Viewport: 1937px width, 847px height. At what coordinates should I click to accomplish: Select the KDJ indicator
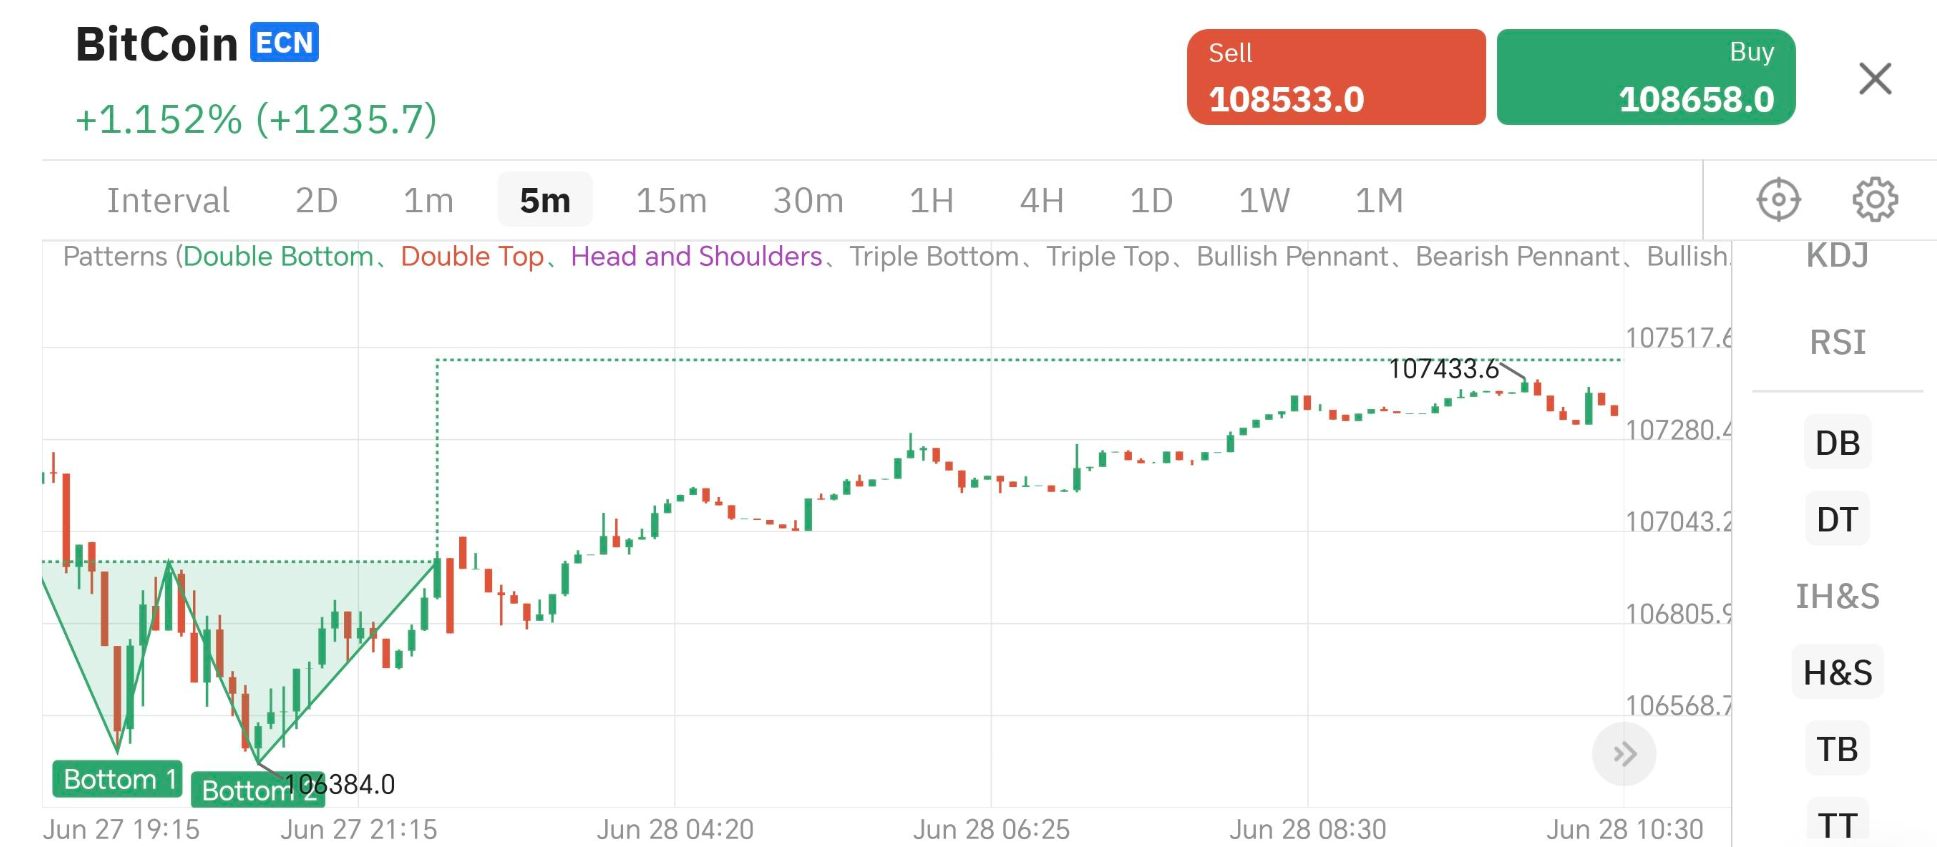pyautogui.click(x=1837, y=256)
